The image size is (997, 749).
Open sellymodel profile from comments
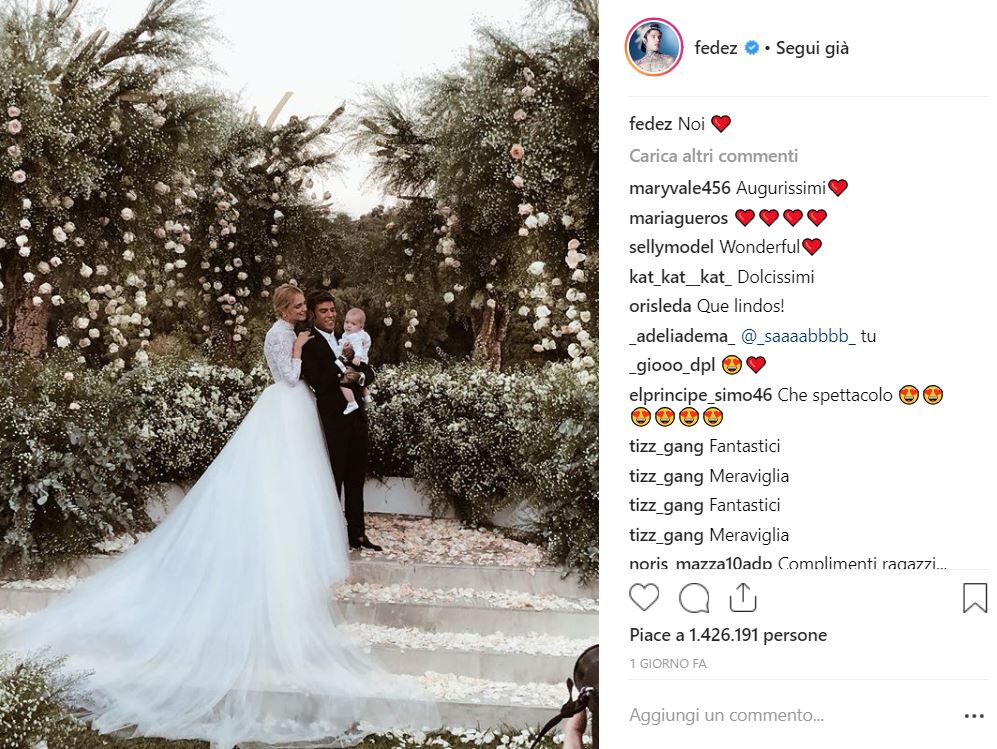(x=671, y=247)
